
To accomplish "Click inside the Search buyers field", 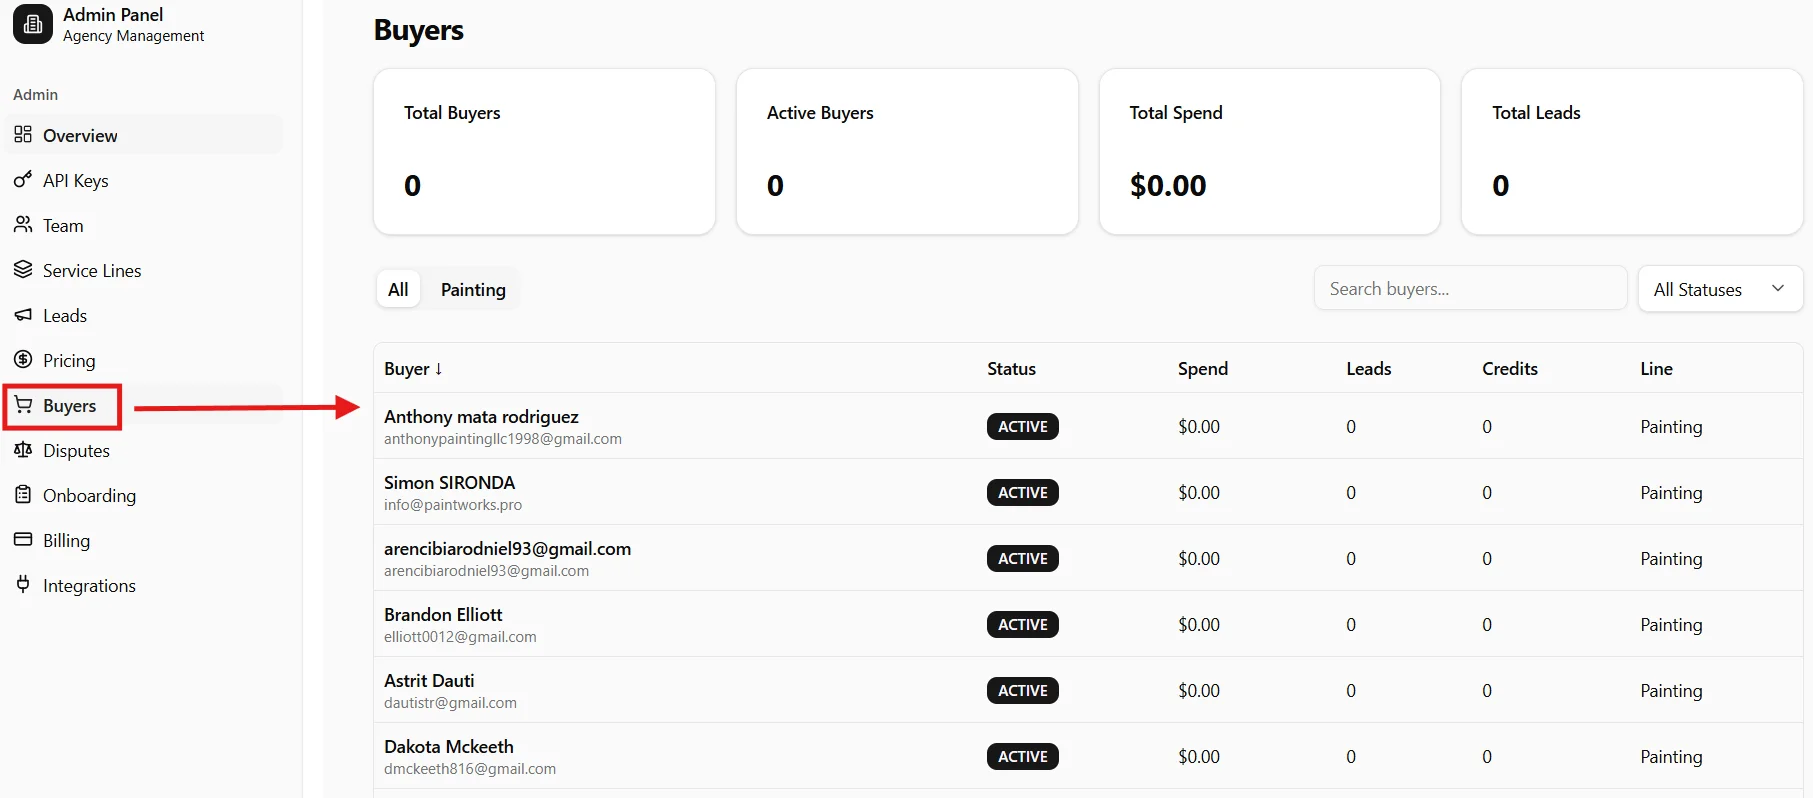I will pos(1469,288).
